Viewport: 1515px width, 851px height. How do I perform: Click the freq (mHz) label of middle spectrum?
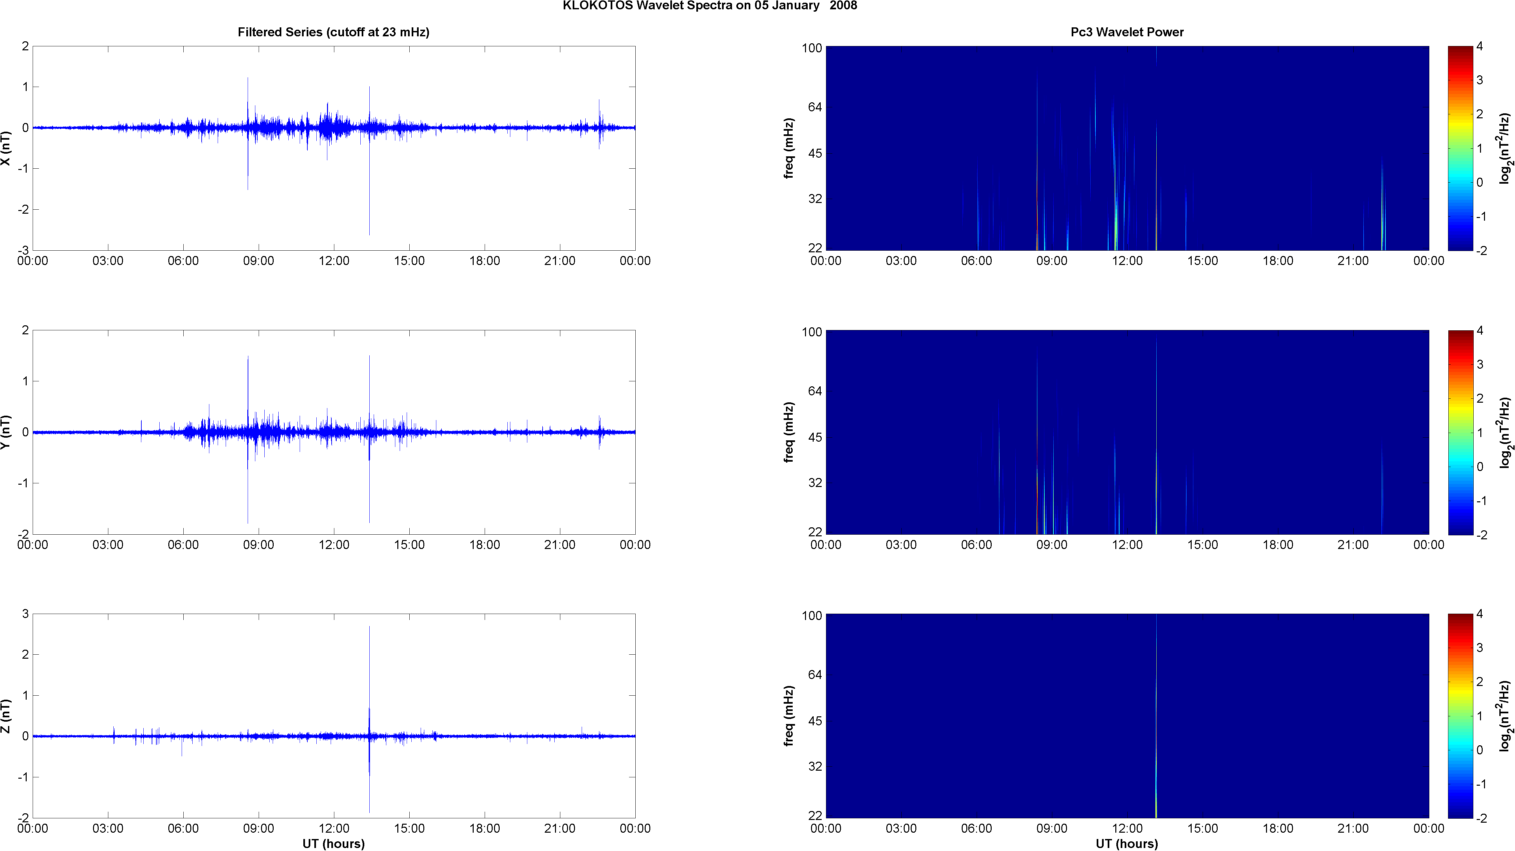coord(789,432)
